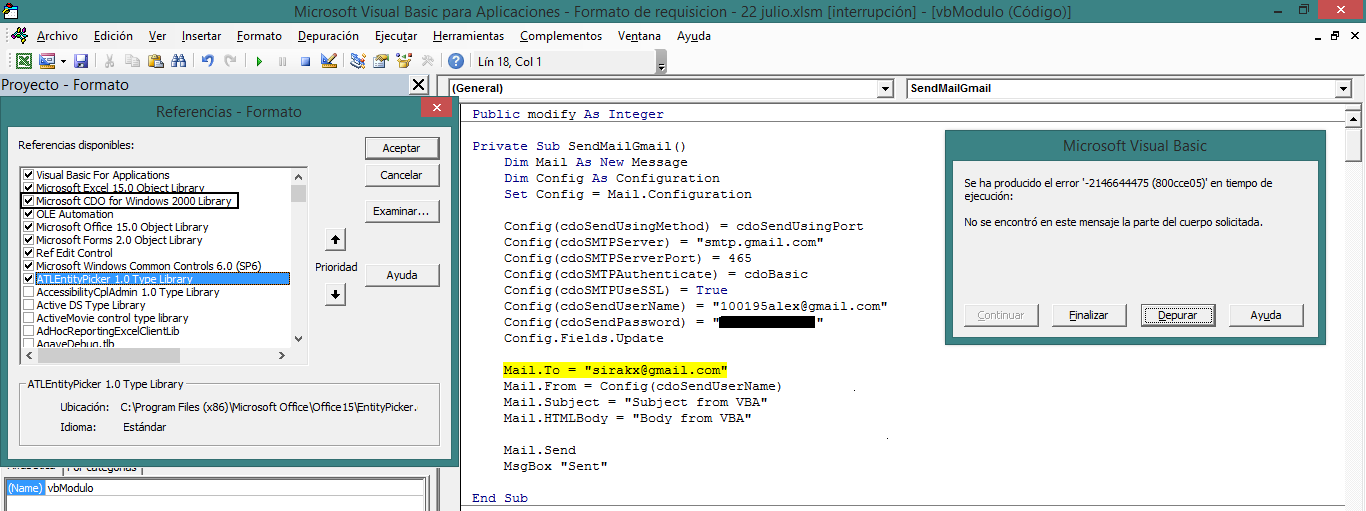Open the (General) object dropdown
The width and height of the screenshot is (1366, 511).
(884, 89)
